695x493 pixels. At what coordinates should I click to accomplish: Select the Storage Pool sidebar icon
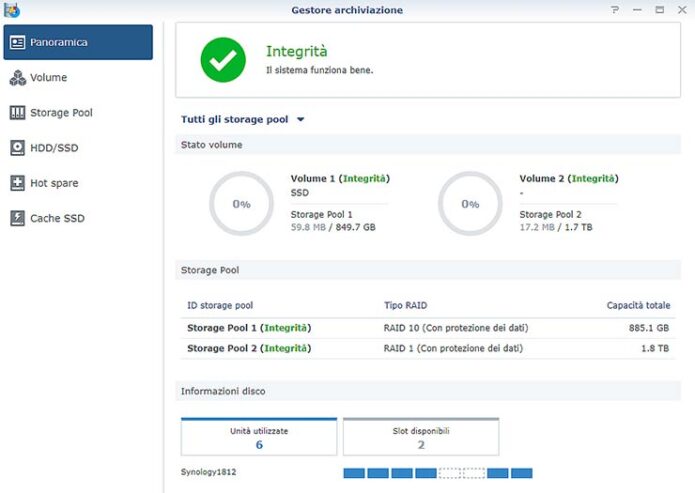click(x=17, y=113)
